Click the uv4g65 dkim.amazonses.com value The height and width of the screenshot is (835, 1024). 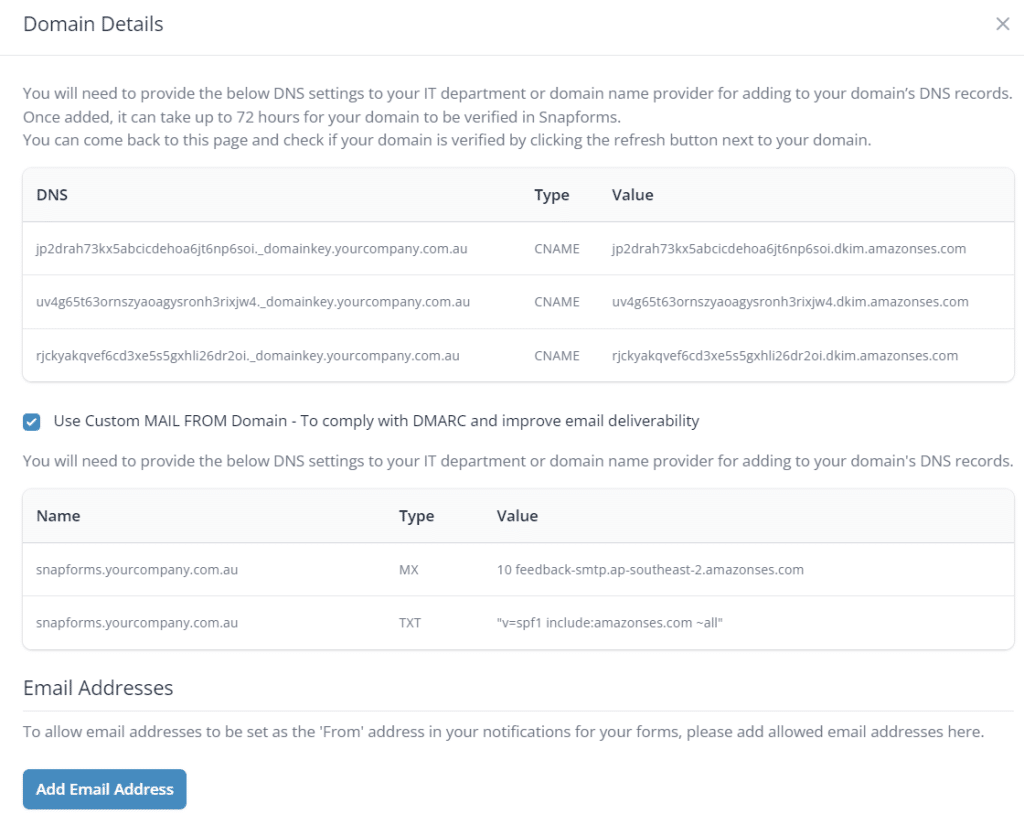790,301
